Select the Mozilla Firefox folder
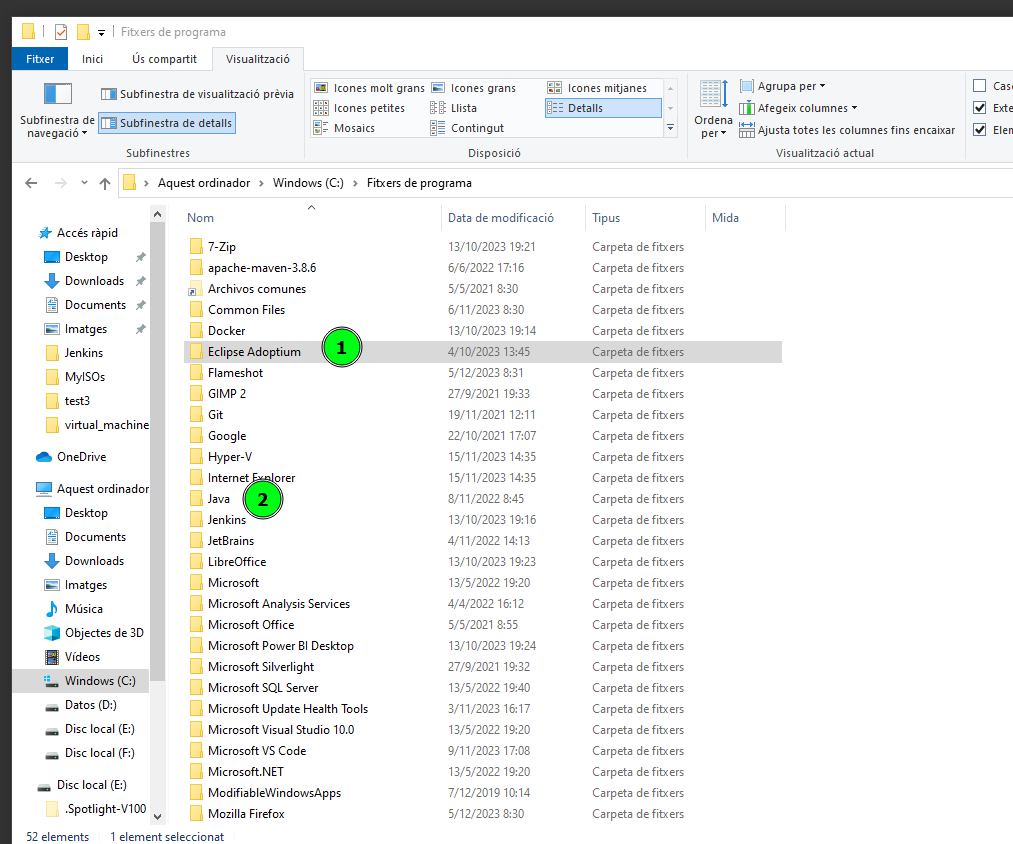Image resolution: width=1013 pixels, height=844 pixels. [x=483, y=814]
